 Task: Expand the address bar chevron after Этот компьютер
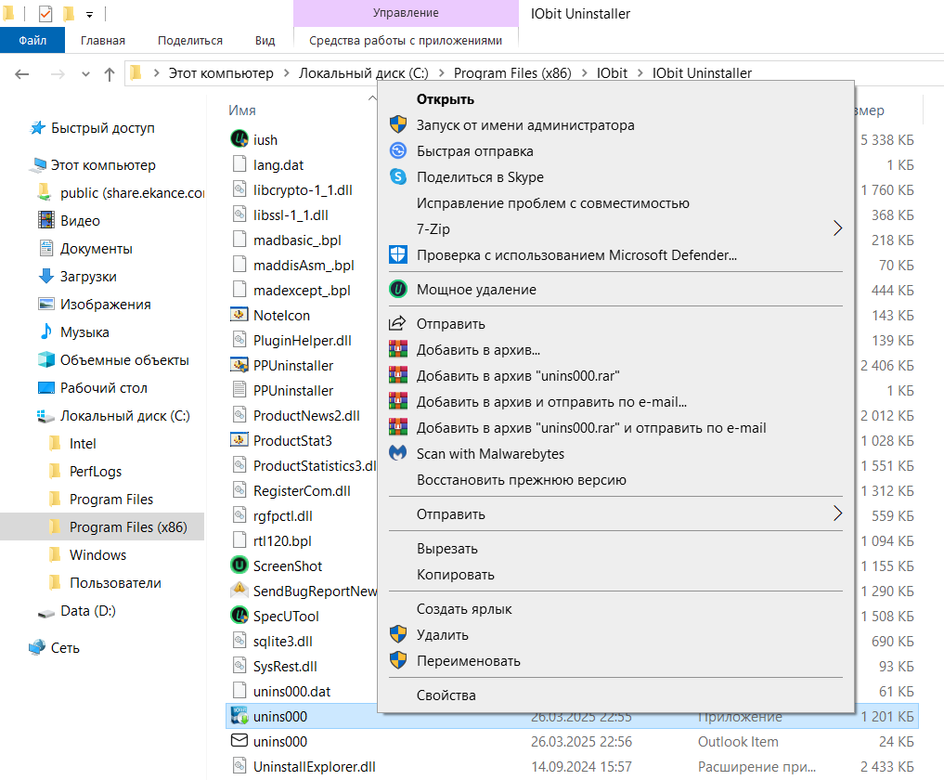click(x=287, y=73)
